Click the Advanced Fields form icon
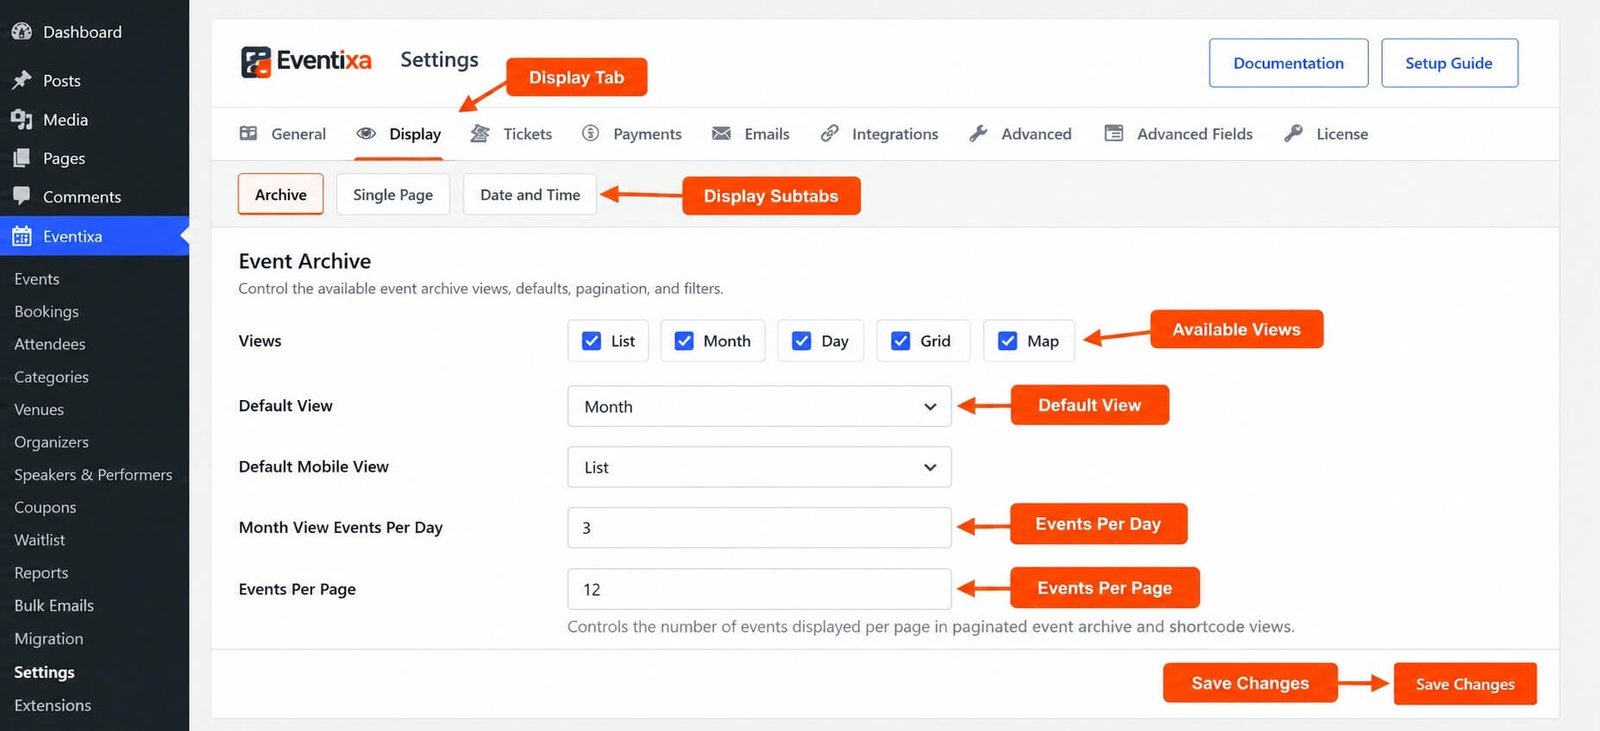1600x731 pixels. [1113, 133]
